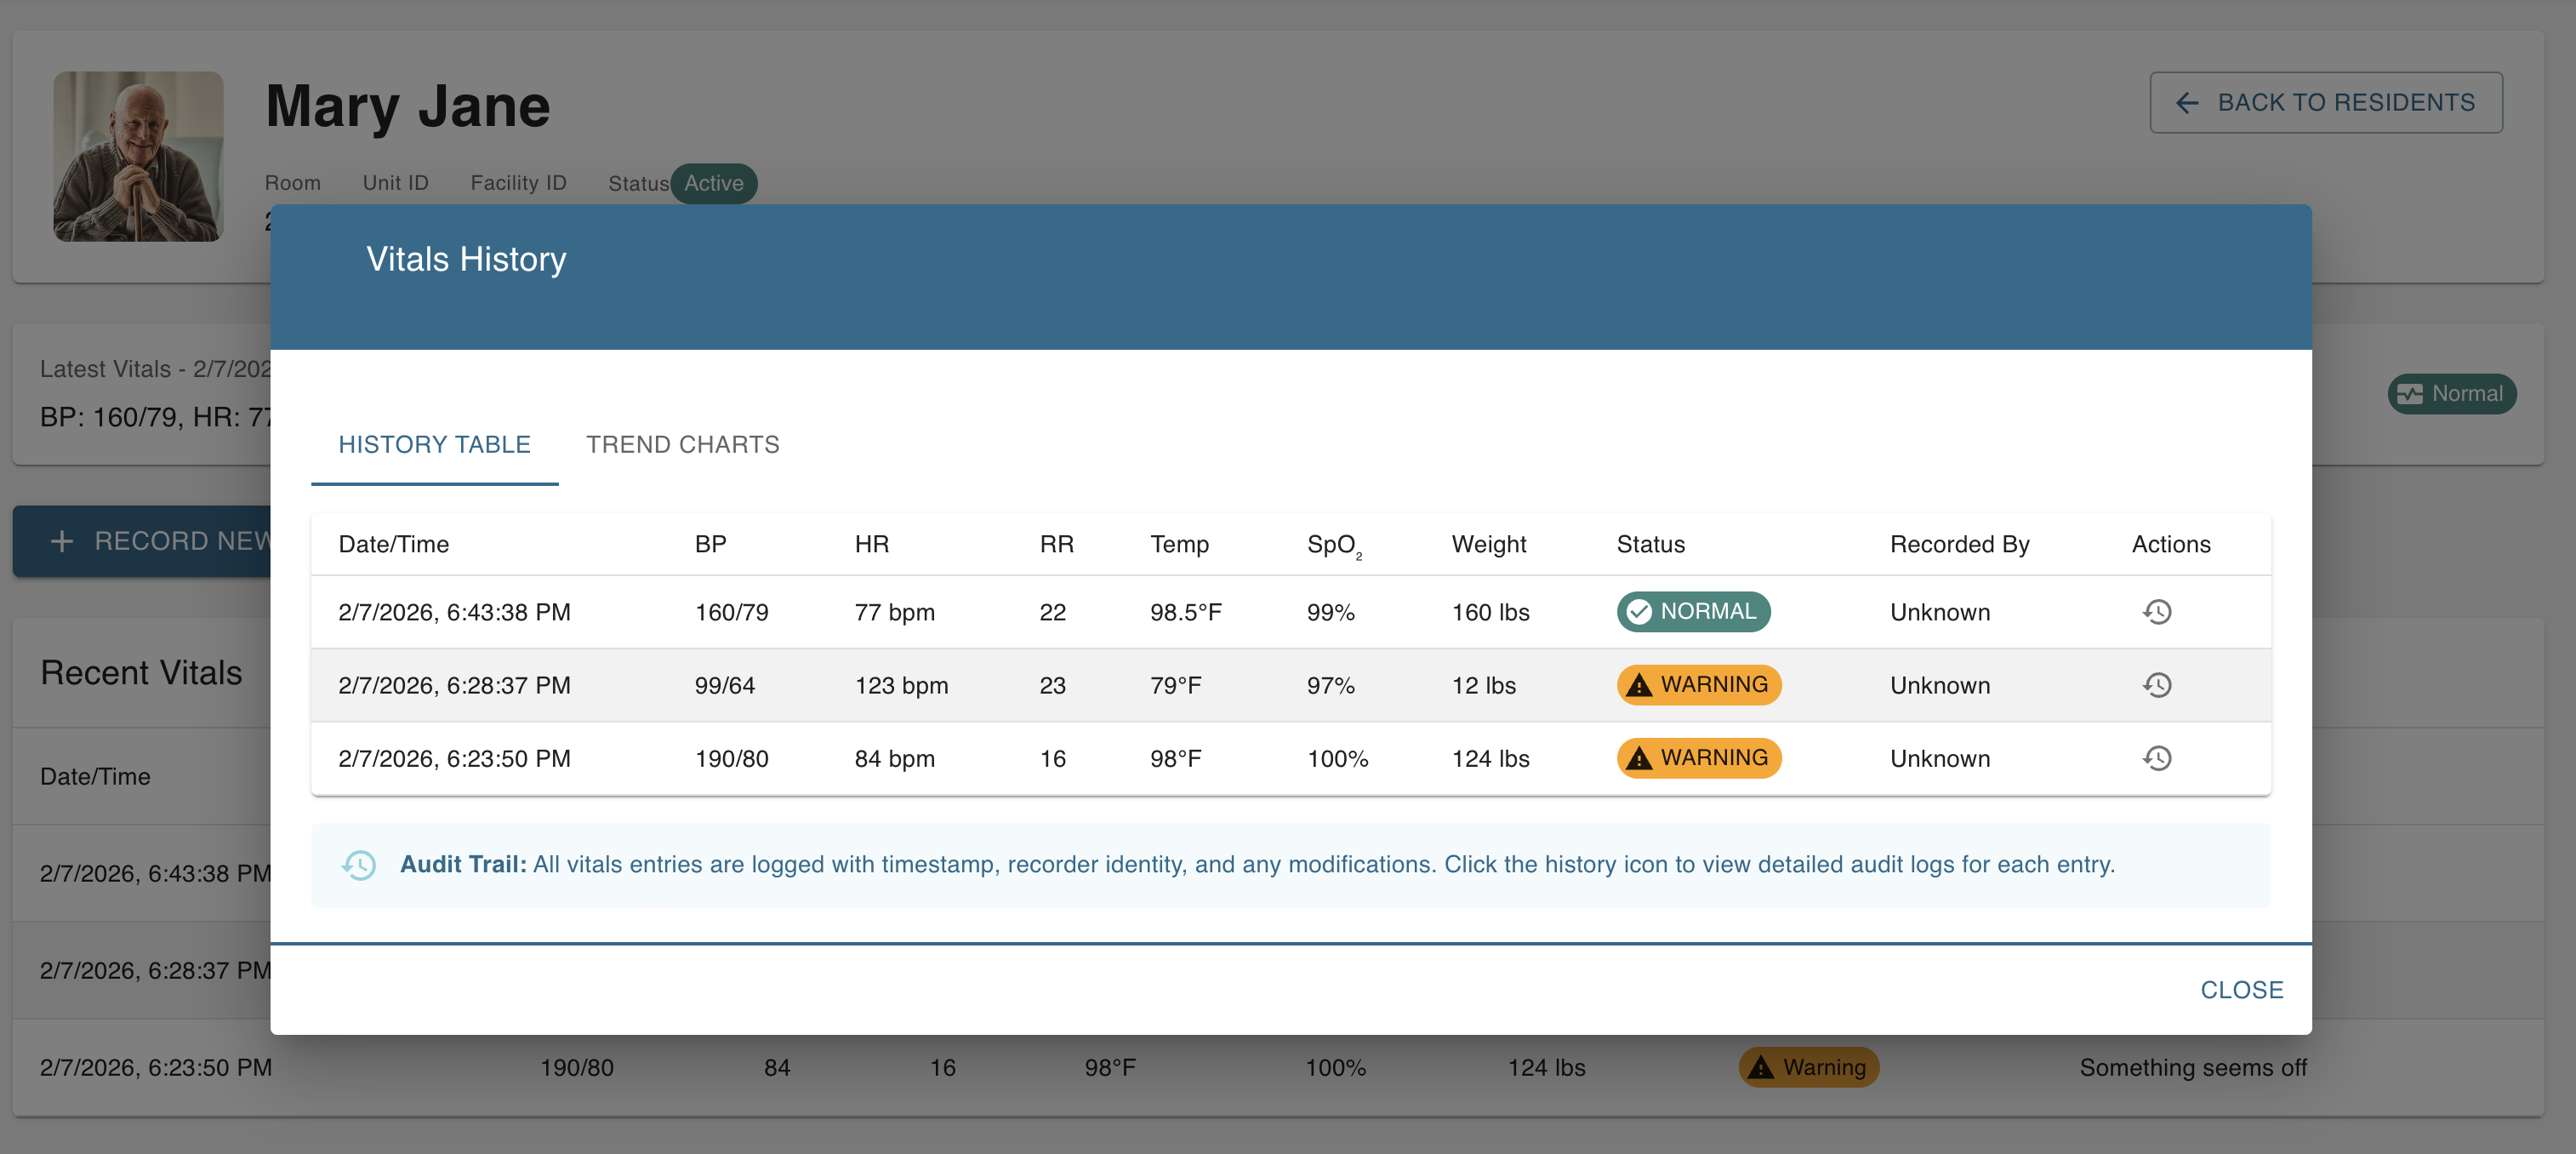Click the chart icon in the Normal chip
Image resolution: width=2576 pixels, height=1154 pixels.
point(2410,393)
